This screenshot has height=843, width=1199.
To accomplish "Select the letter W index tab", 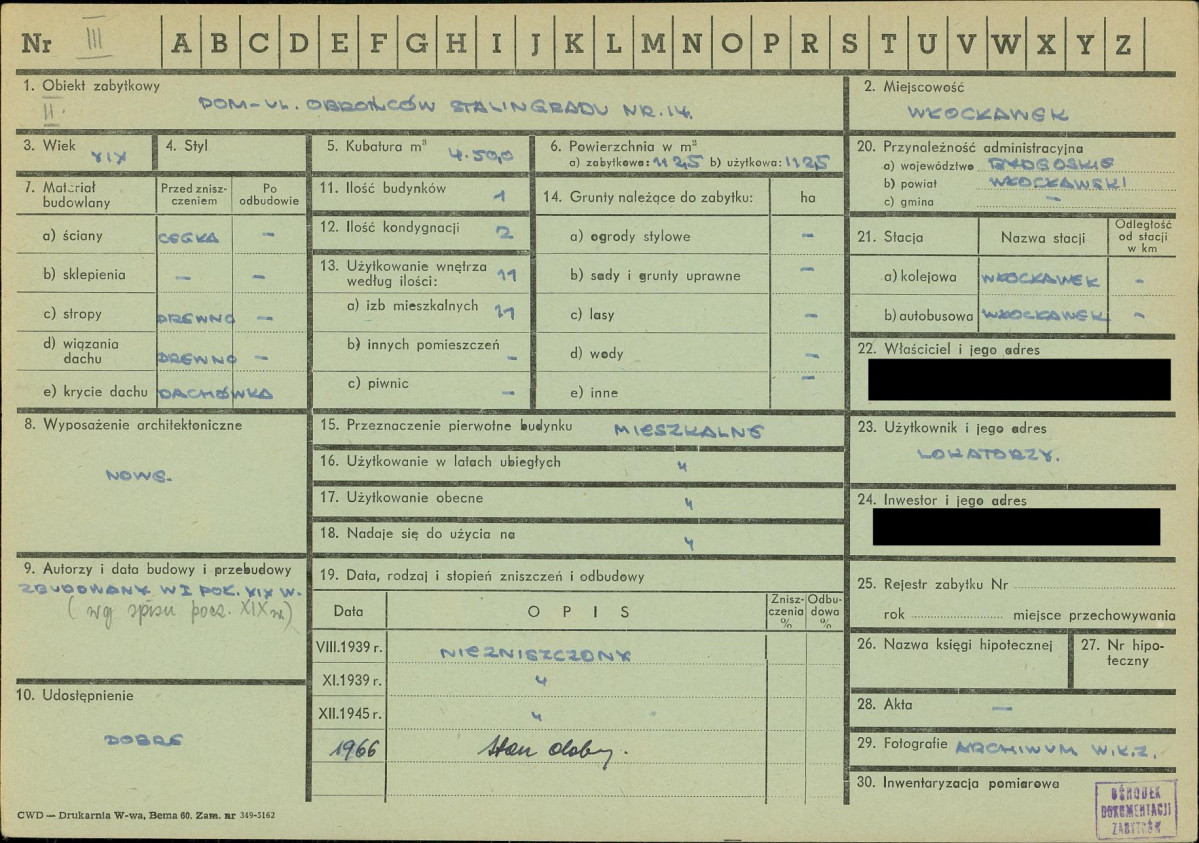I will 1007,44.
